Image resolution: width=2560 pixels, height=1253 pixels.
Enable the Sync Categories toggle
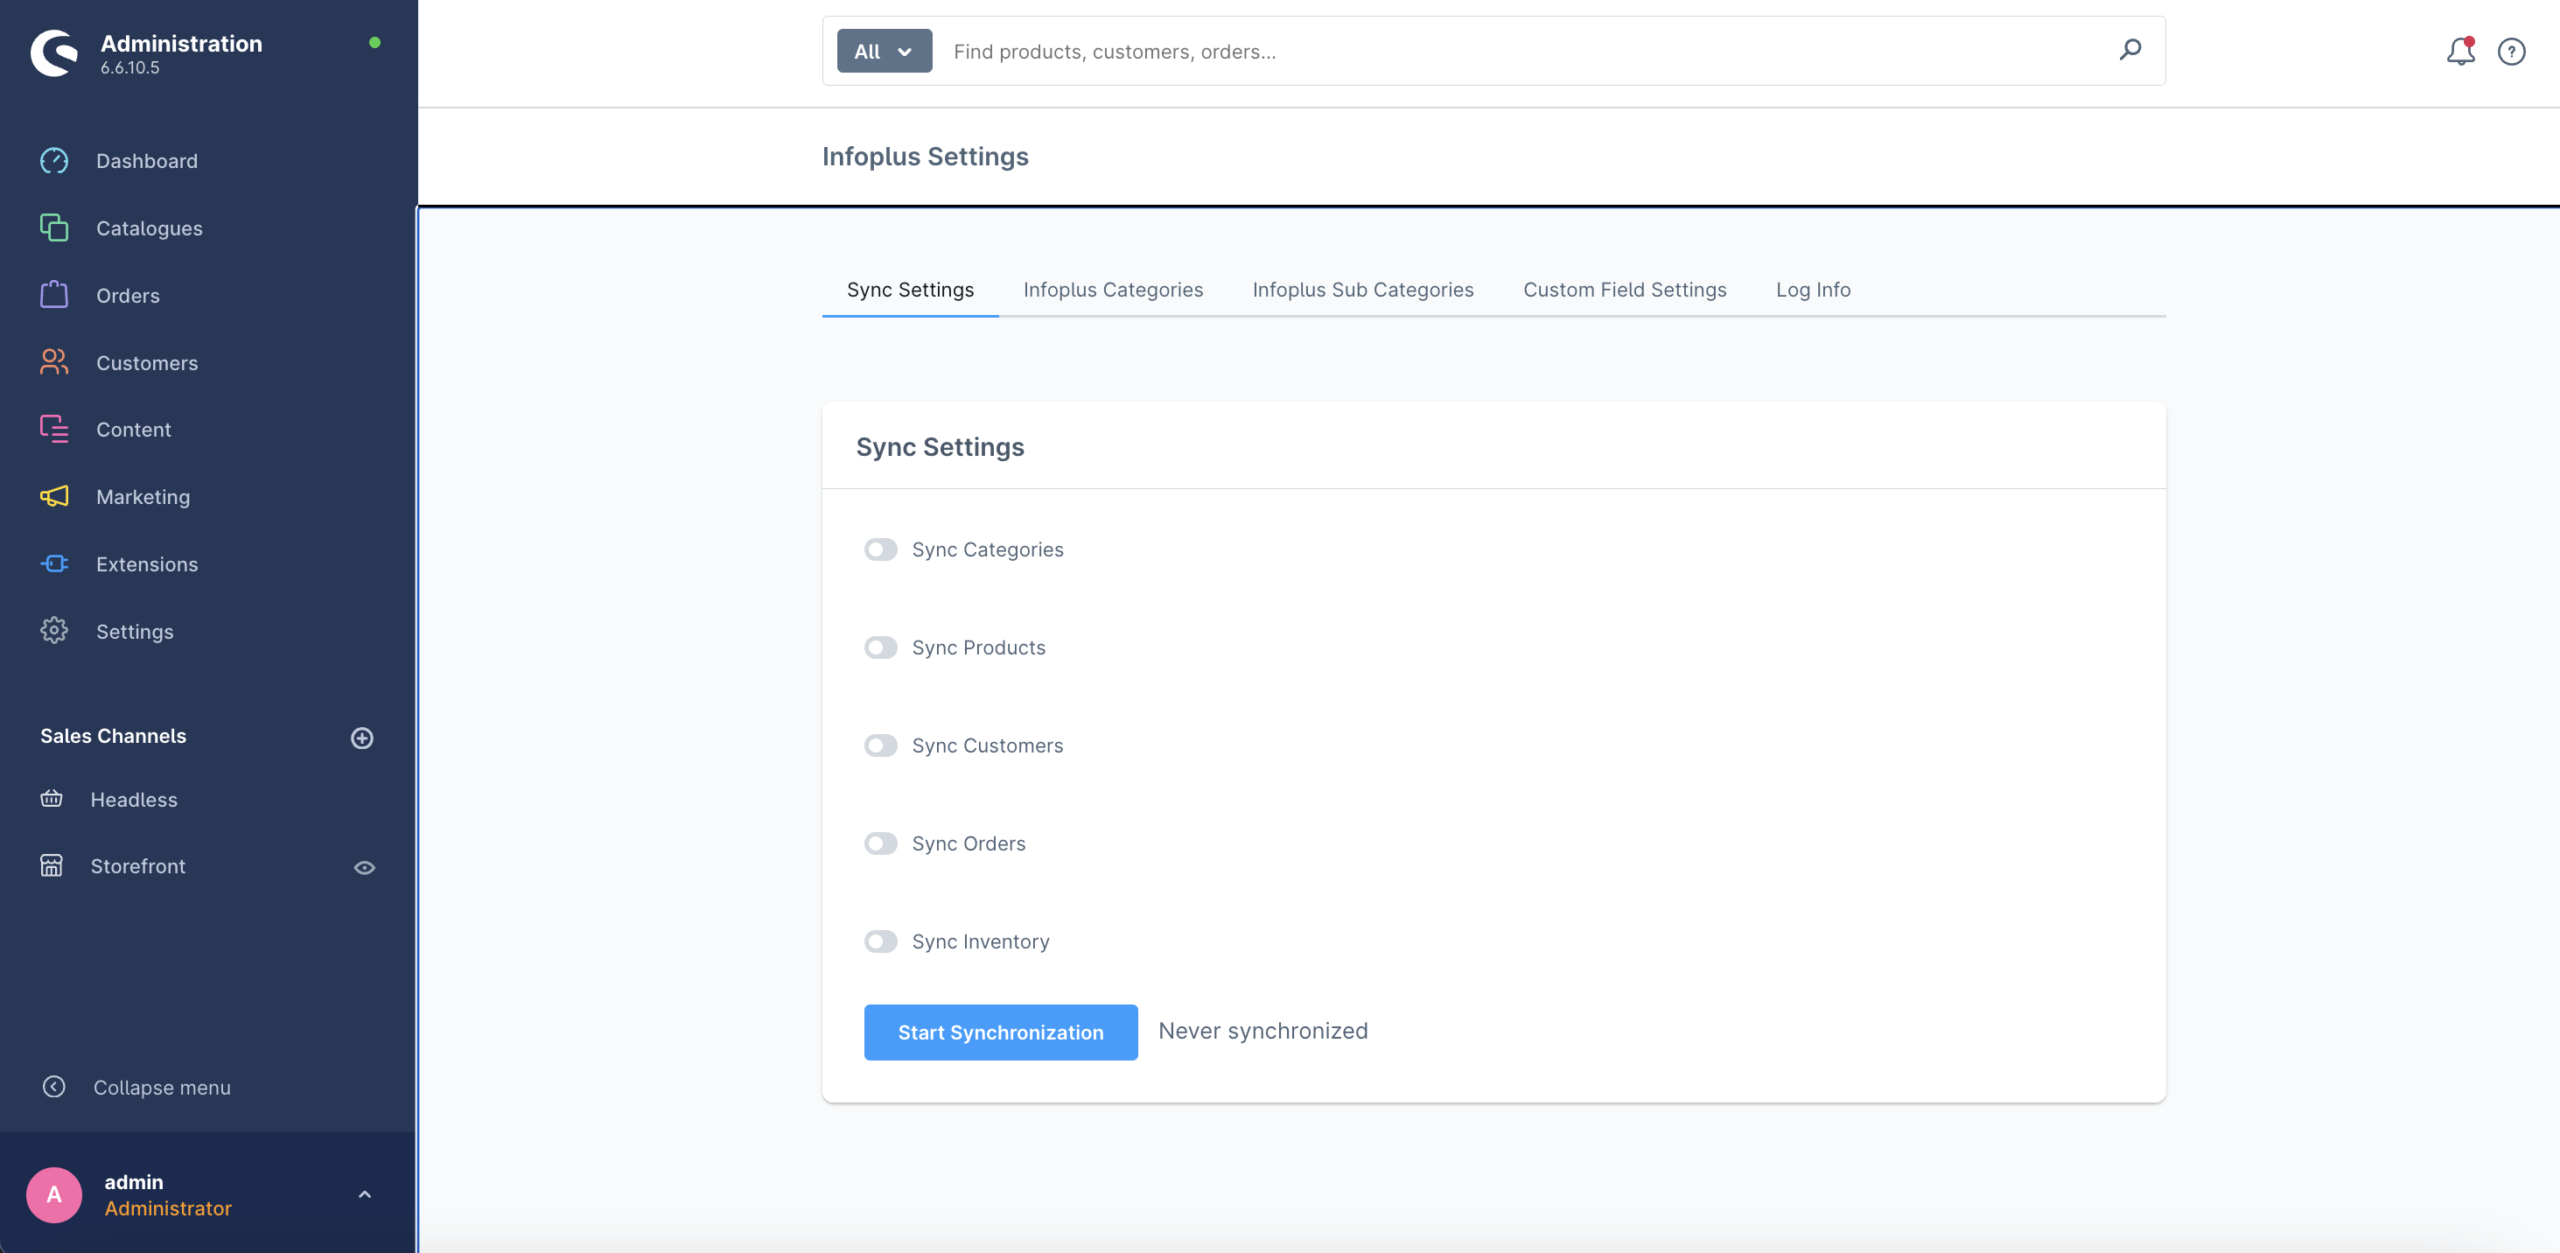coord(881,550)
